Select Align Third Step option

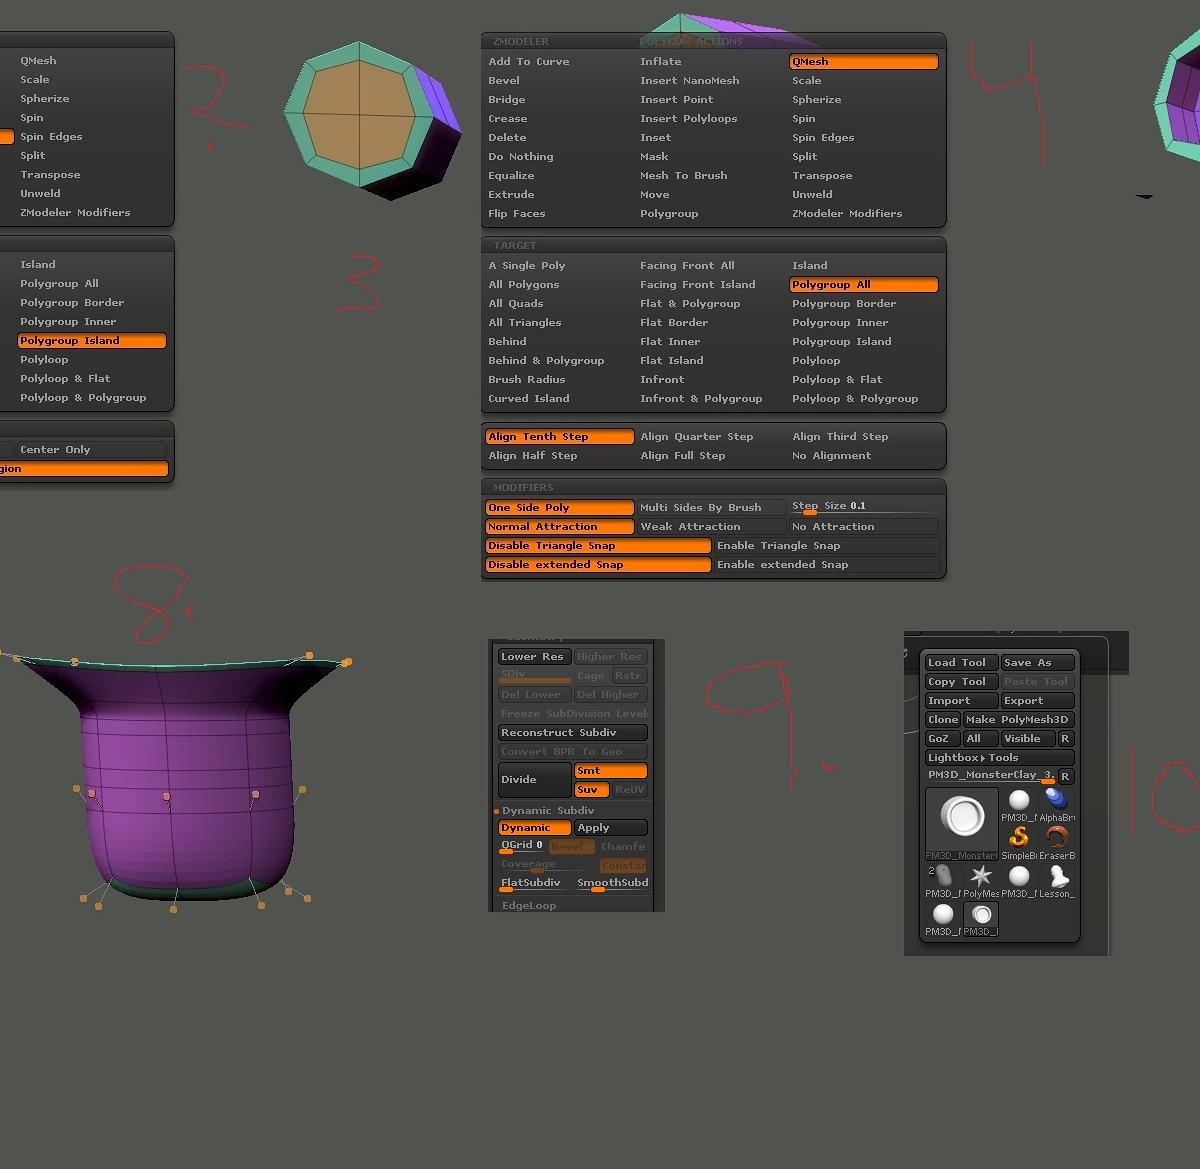pyautogui.click(x=864, y=437)
